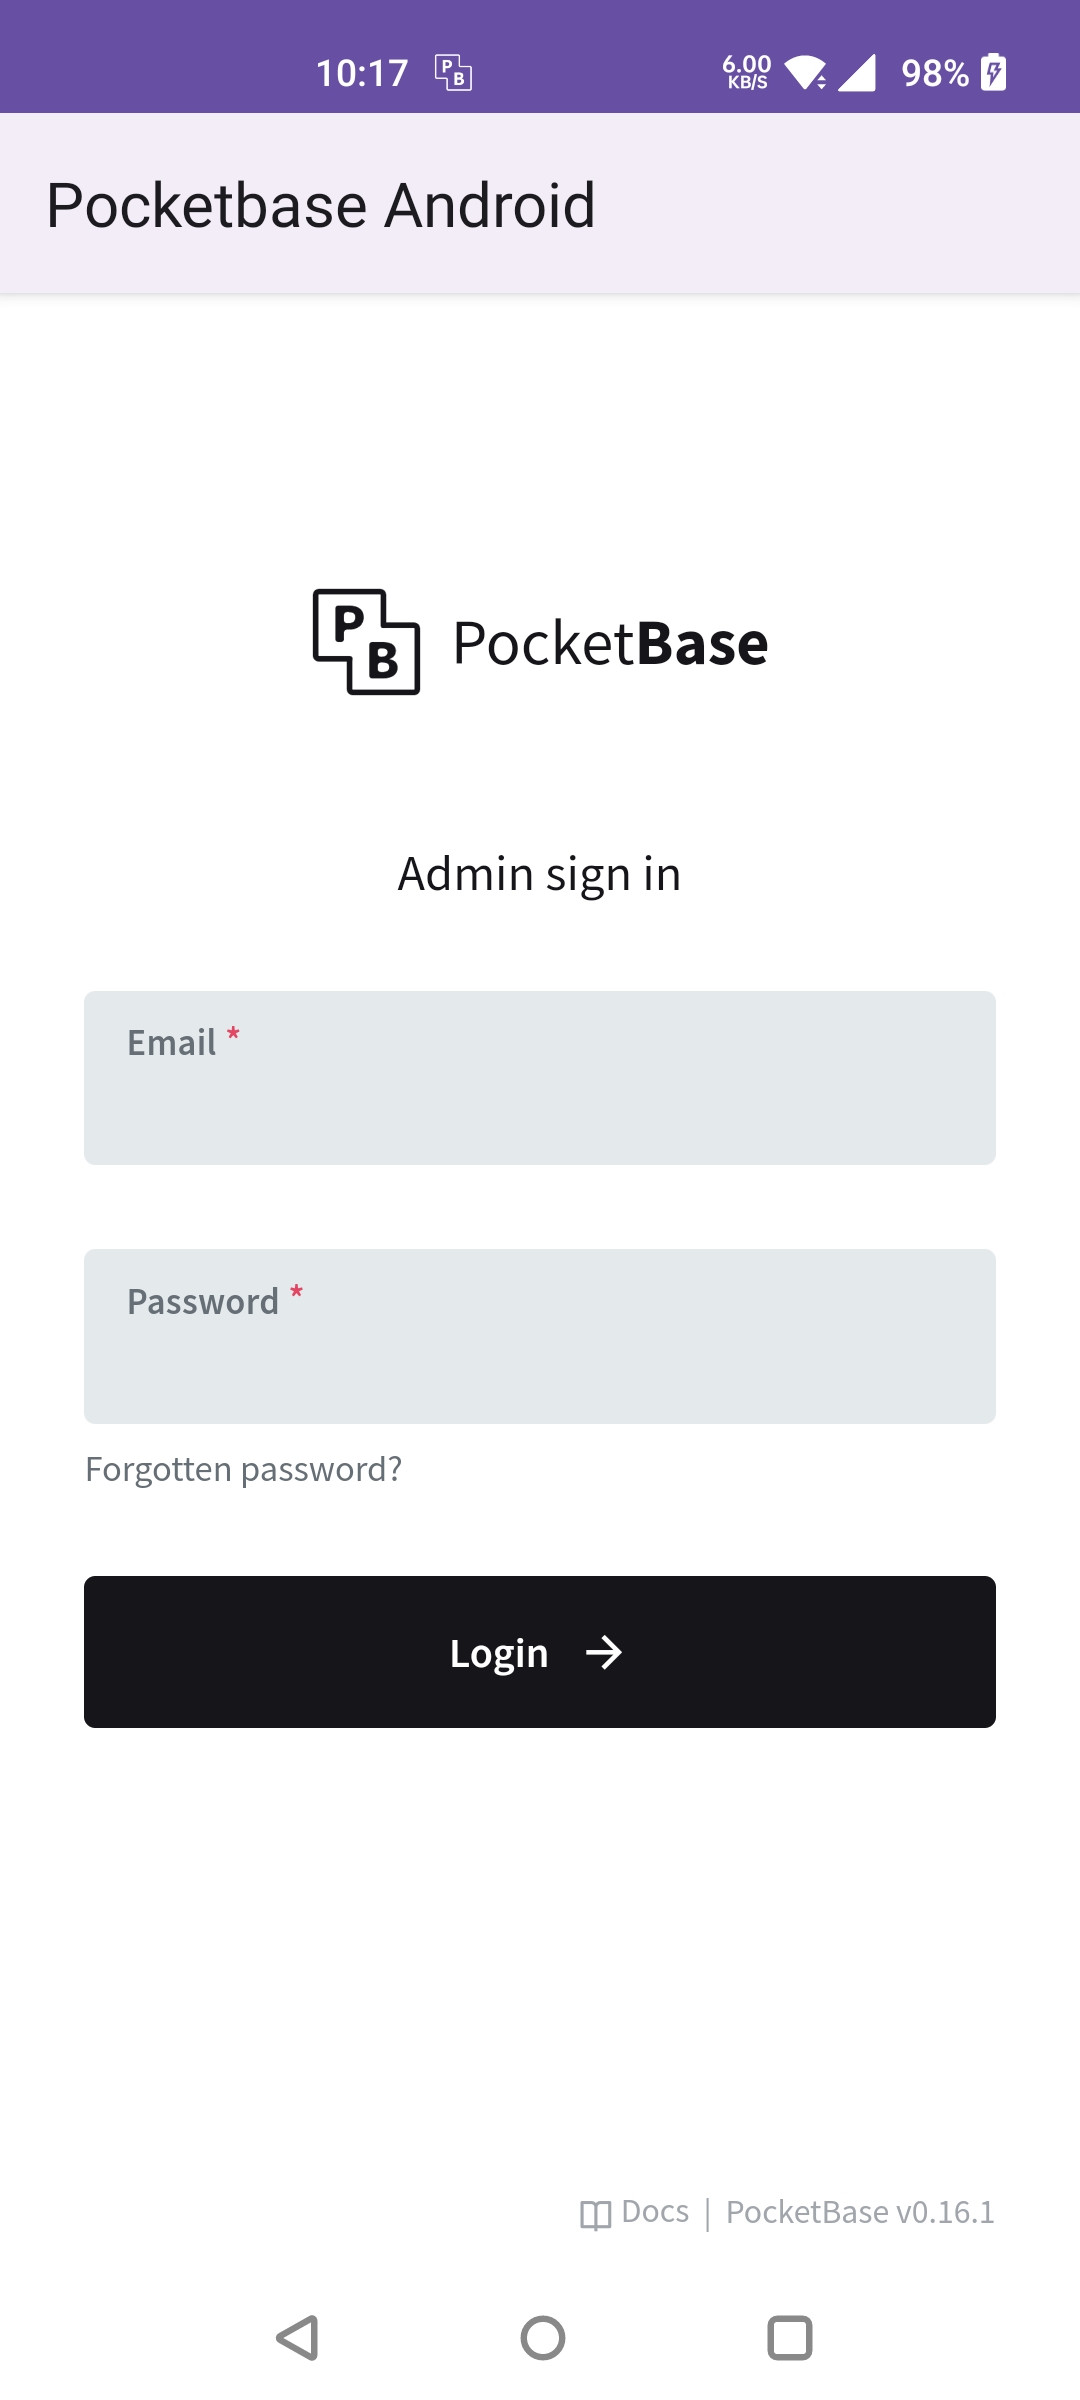Click the red asterisk next to Email
This screenshot has width=1080, height=2400.
coord(233,1035)
